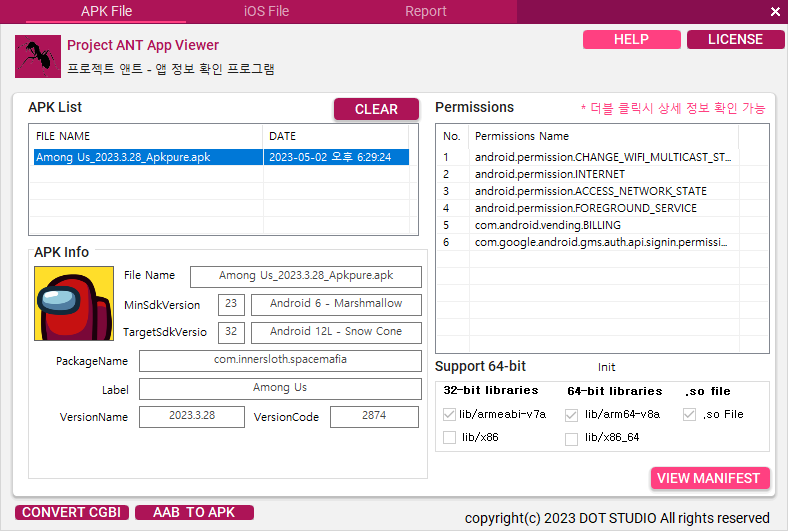Viewport: 788px width, 531px height.
Task: Click the No. column header in Permissions
Action: tap(452, 136)
